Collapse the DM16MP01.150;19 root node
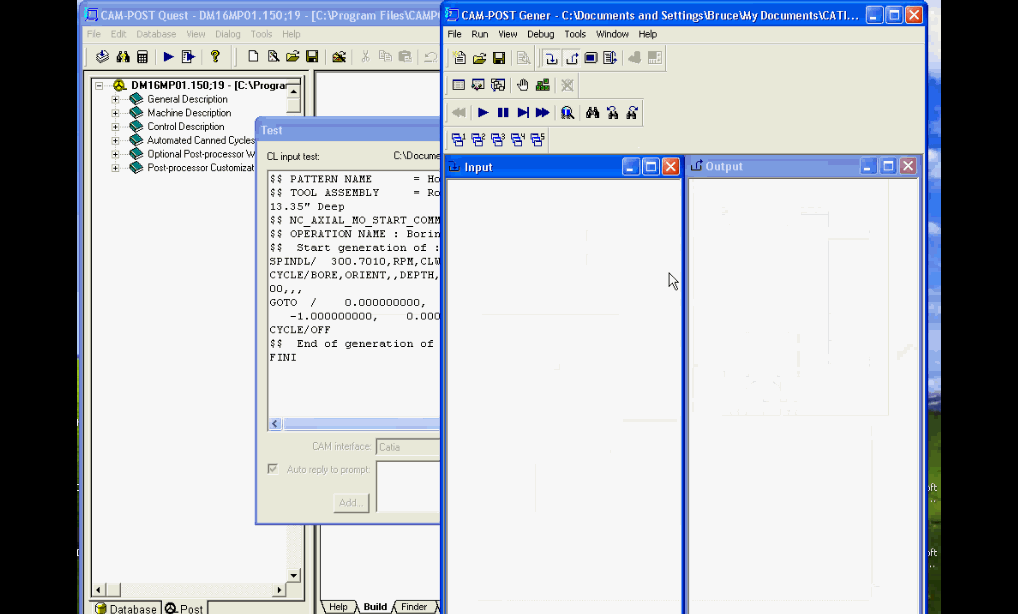Screen dimensions: 1018x614 [99, 85]
